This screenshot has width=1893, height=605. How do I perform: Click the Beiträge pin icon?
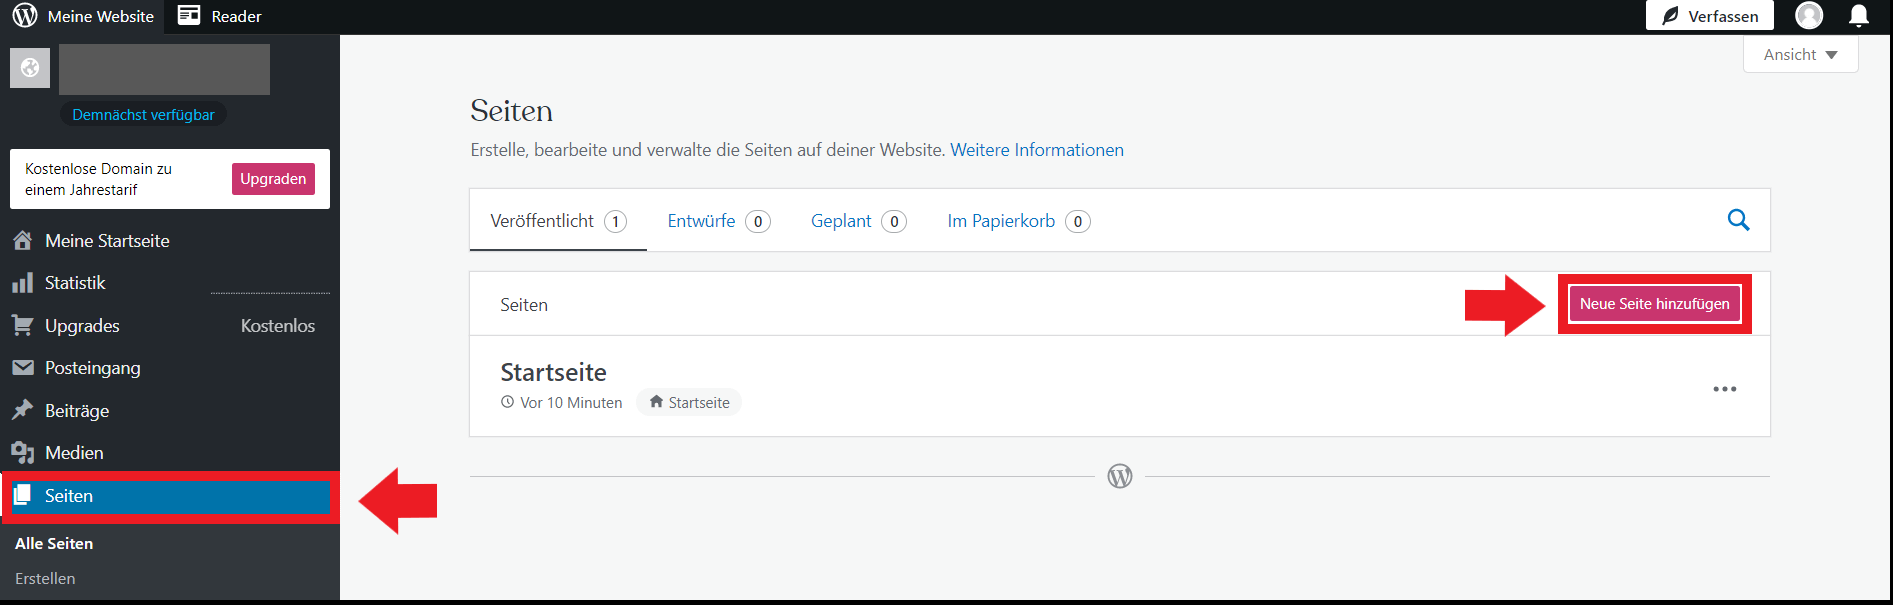click(x=22, y=410)
